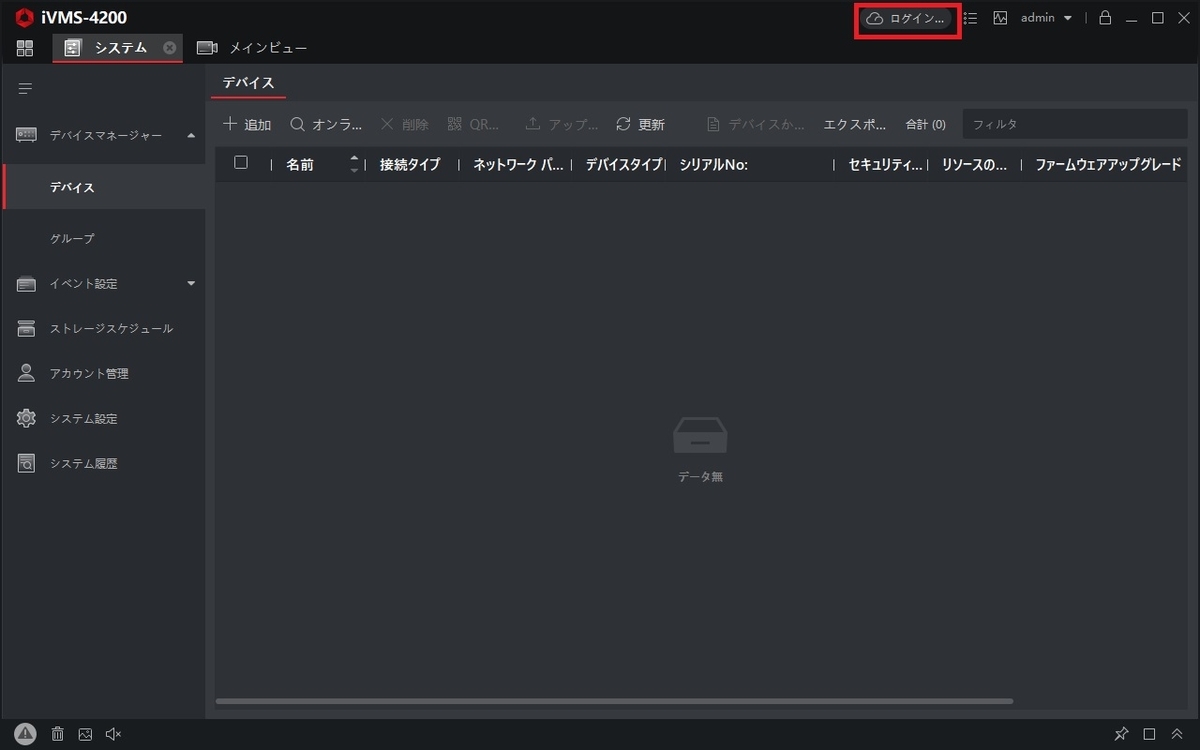Select all devices with the header checkbox
Viewport: 1200px width, 750px height.
point(240,163)
